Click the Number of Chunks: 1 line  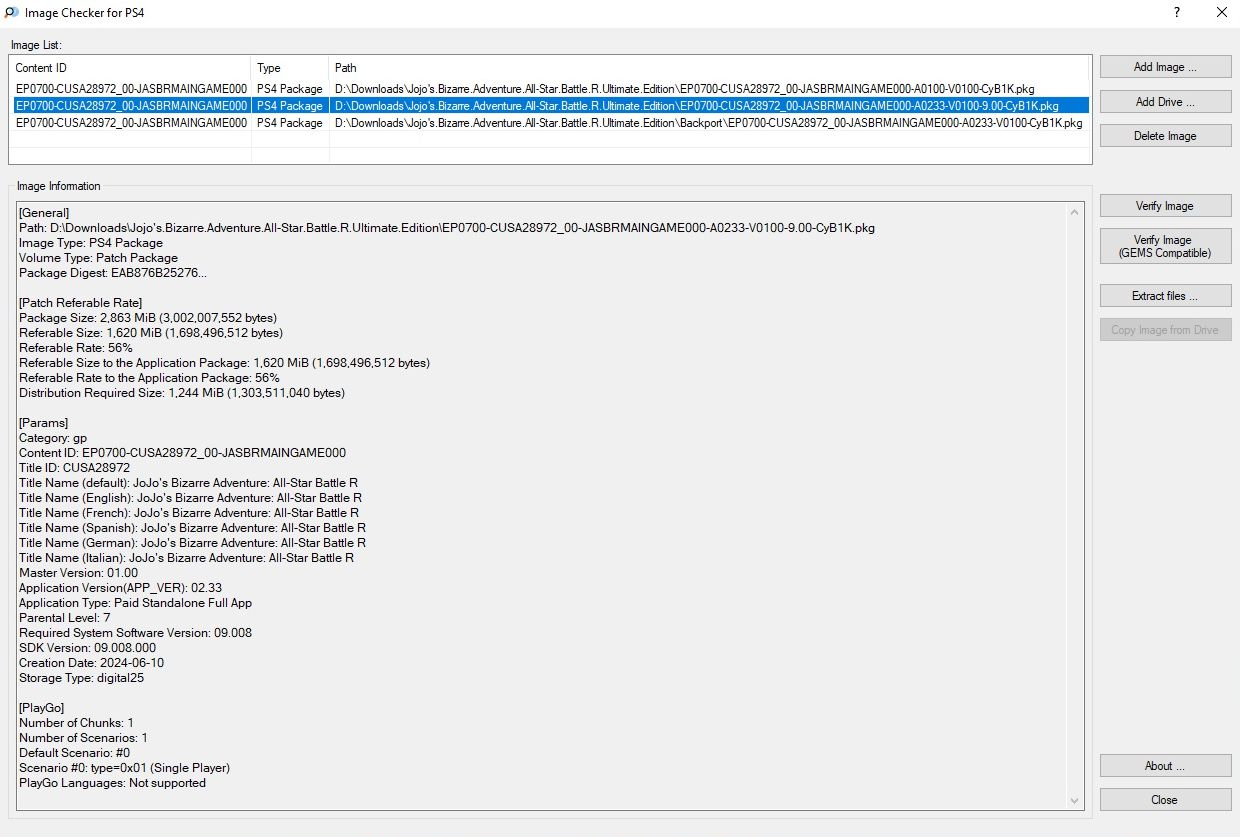76,723
